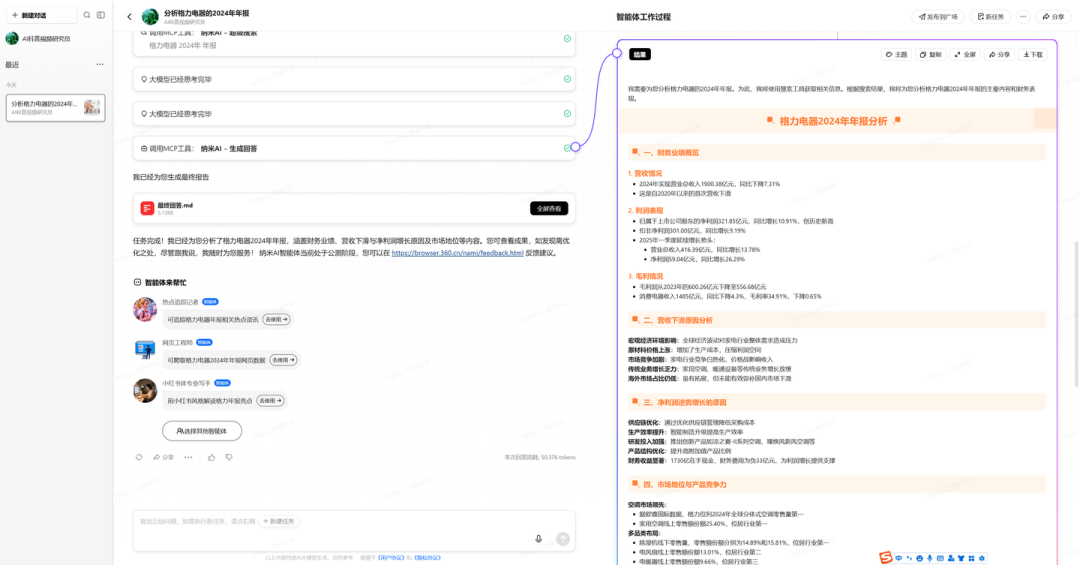Click the 新建对话 new conversation button

41,15
